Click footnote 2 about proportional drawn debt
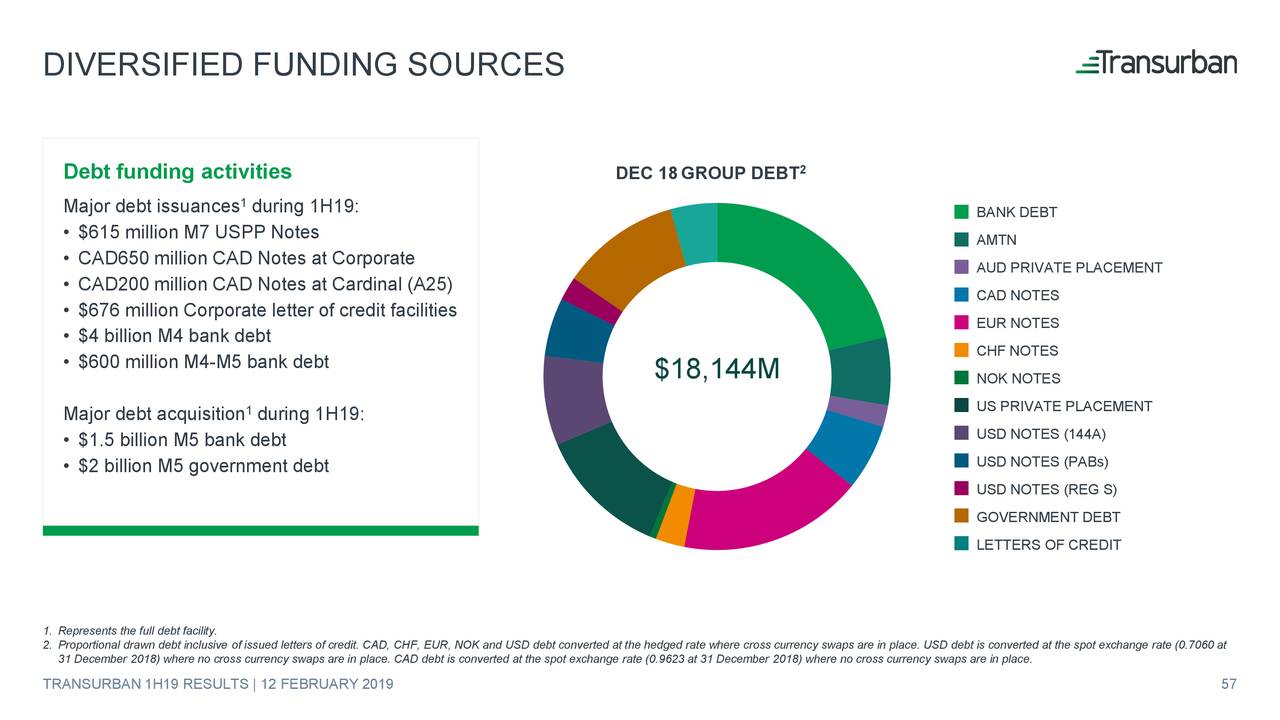Image resolution: width=1280 pixels, height=720 pixels. click(x=635, y=651)
